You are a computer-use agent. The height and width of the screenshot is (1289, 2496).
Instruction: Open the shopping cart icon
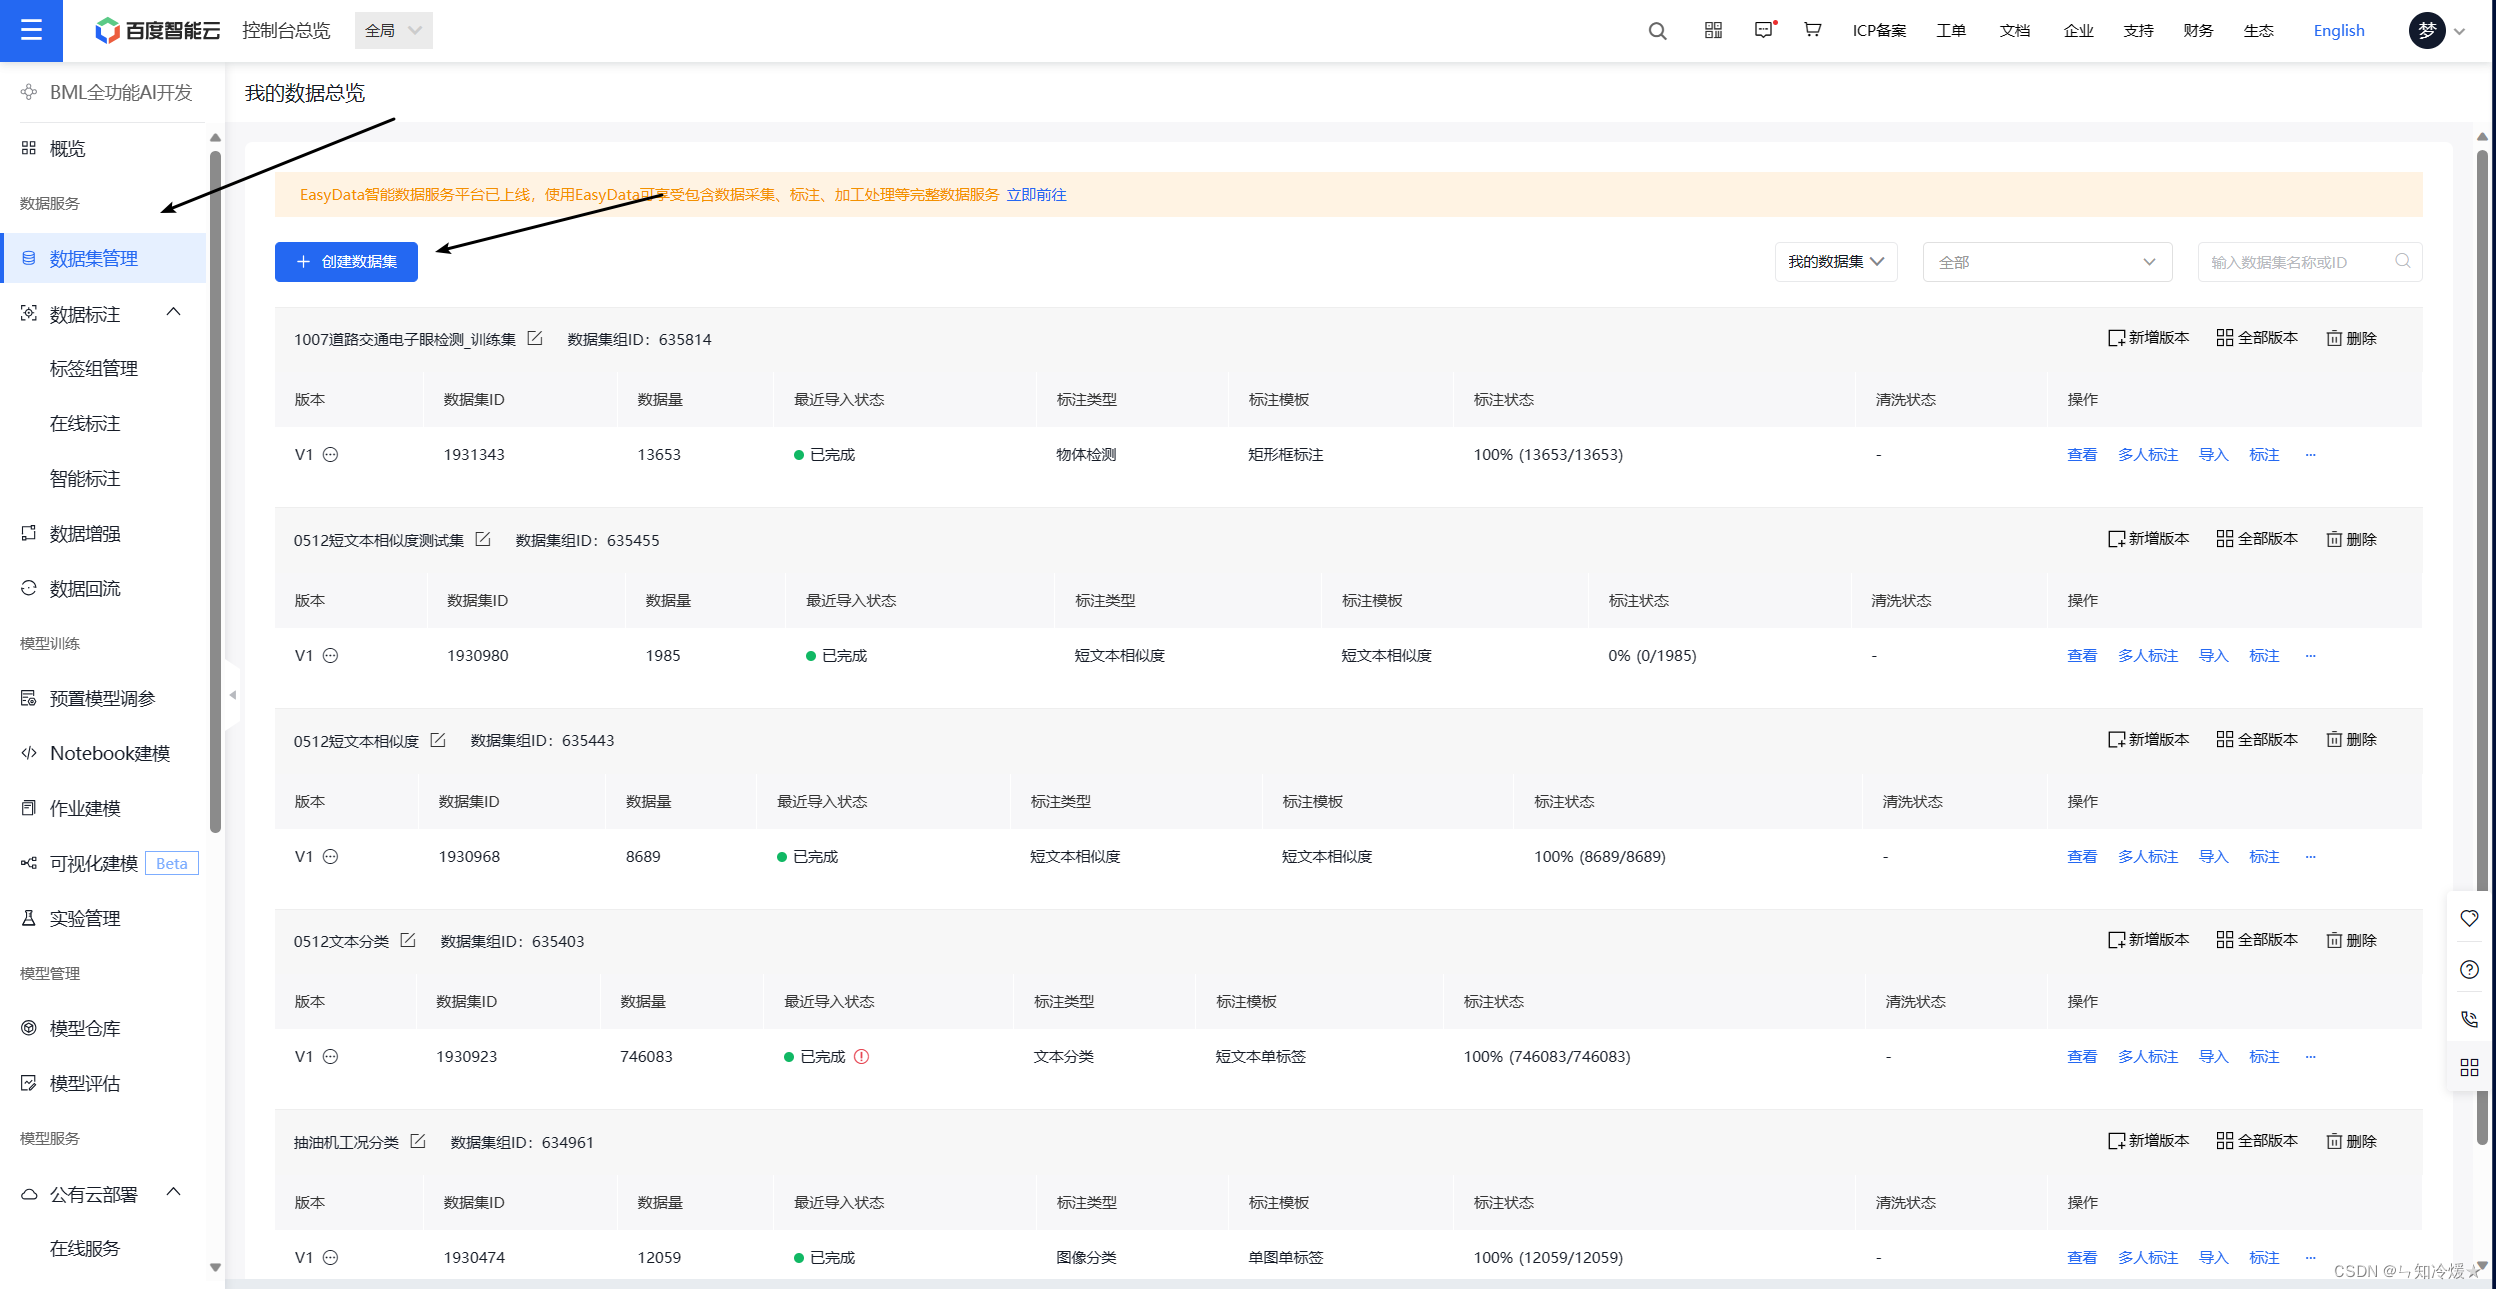point(1812,30)
